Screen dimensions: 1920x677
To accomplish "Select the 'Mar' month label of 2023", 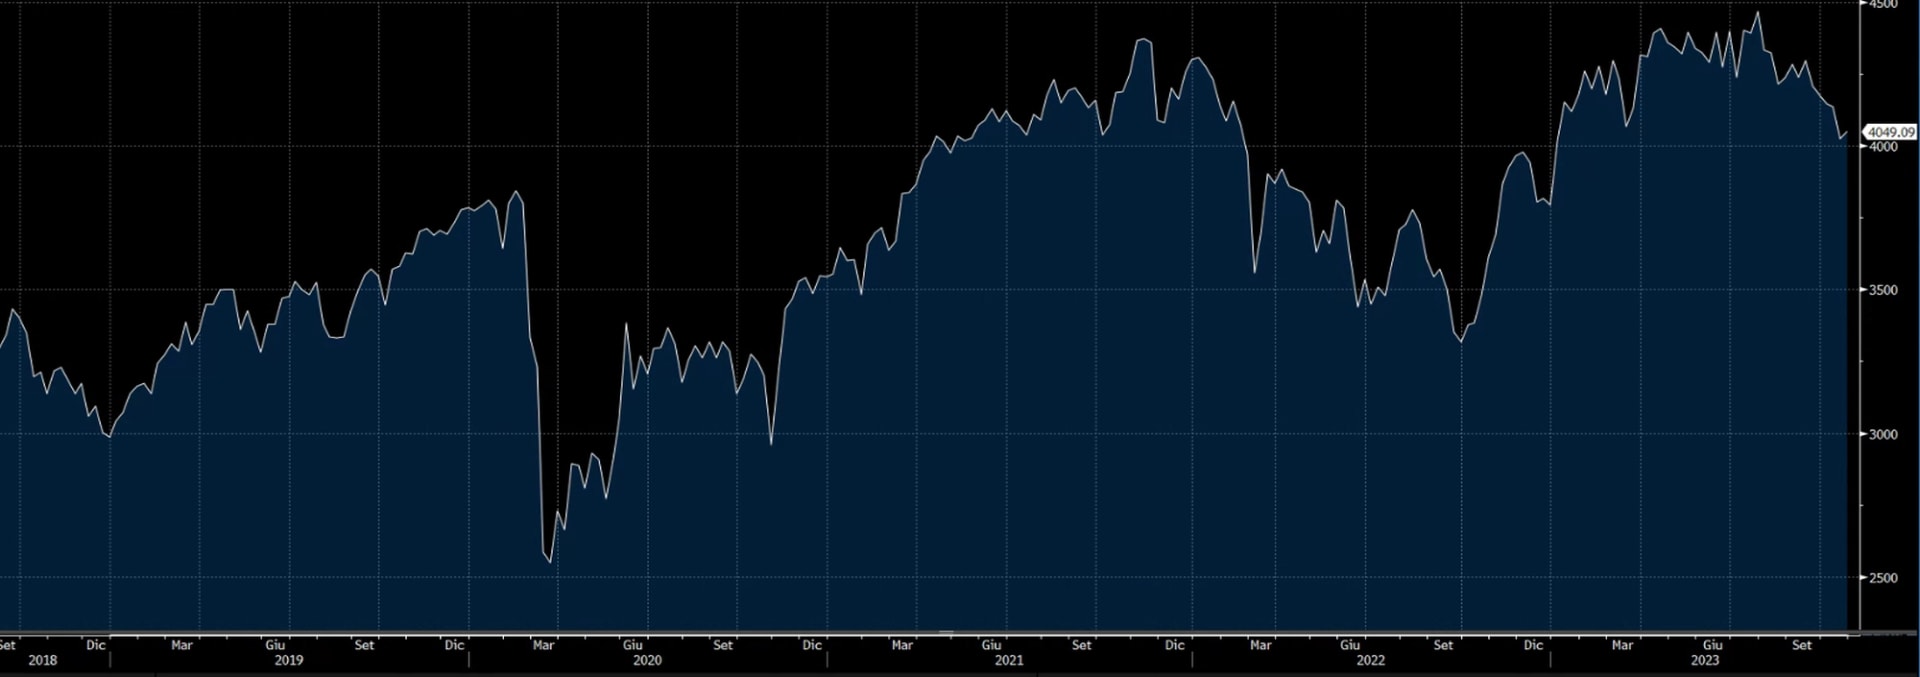I will click(x=1622, y=645).
